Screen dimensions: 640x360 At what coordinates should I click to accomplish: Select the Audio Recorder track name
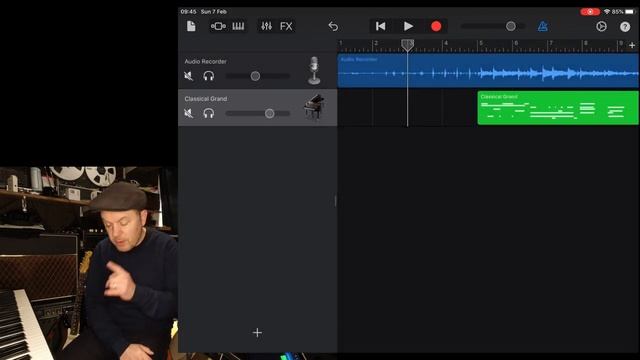pos(205,61)
